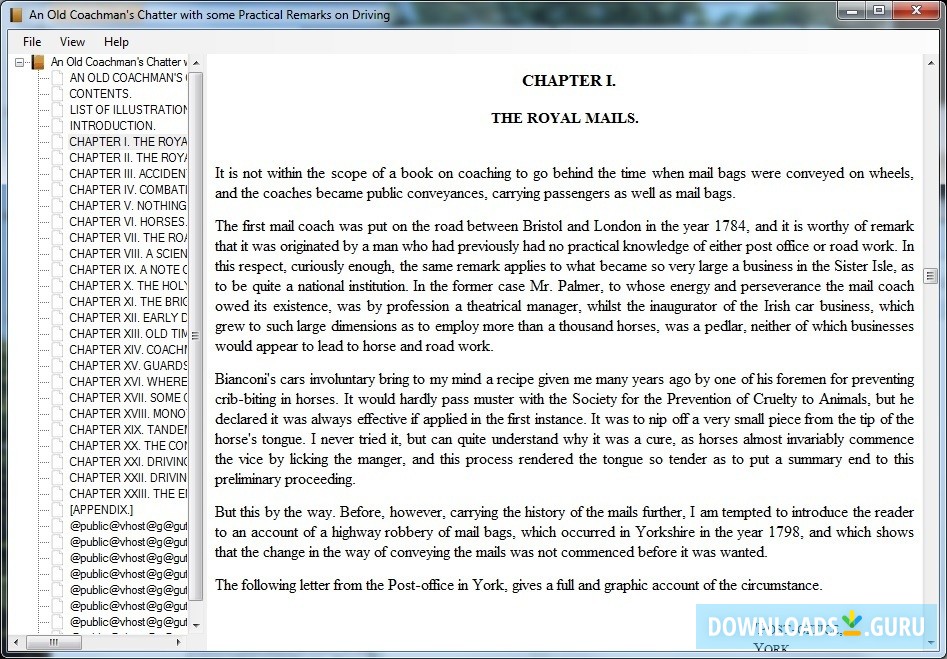Open the View menu
This screenshot has height=659, width=947.
coord(72,42)
